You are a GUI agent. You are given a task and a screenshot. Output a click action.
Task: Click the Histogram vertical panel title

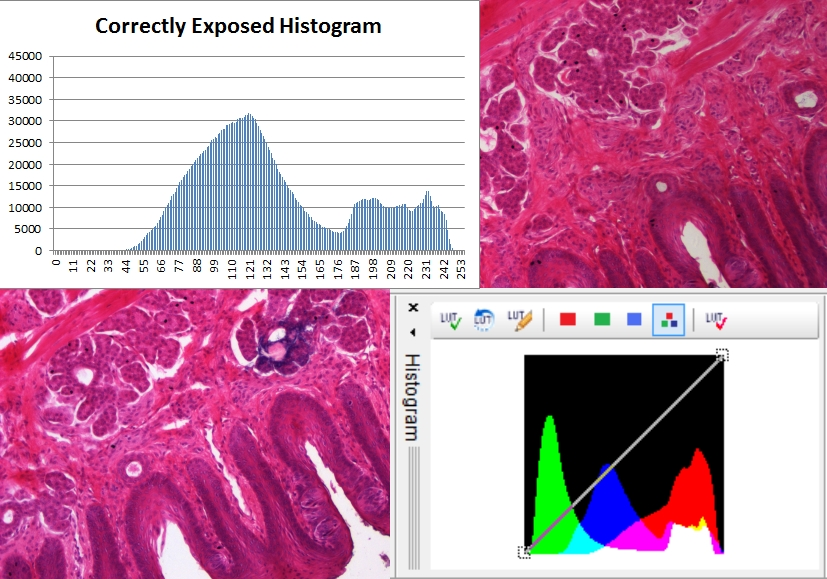[x=412, y=397]
